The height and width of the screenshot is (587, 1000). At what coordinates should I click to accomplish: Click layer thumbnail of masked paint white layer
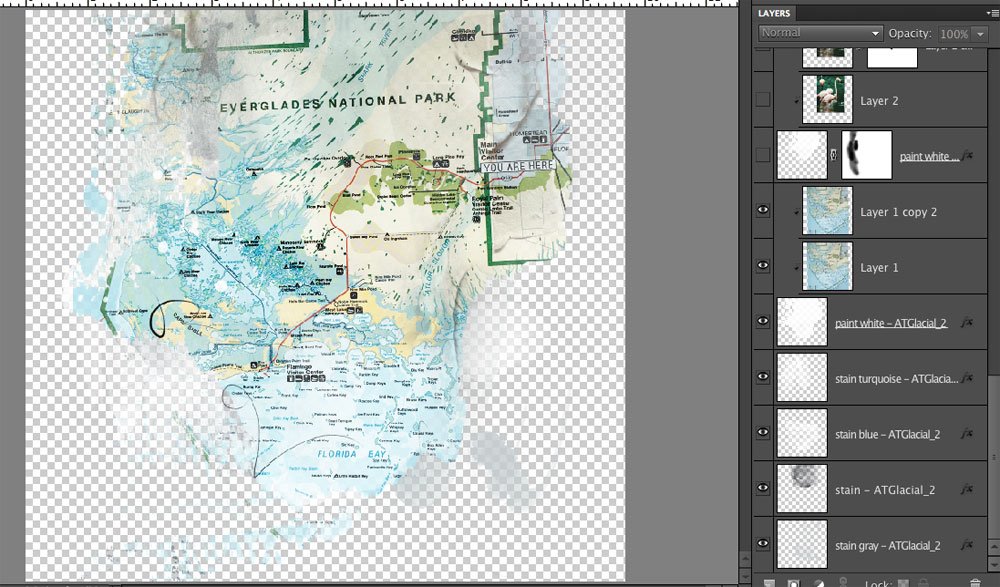coord(802,155)
